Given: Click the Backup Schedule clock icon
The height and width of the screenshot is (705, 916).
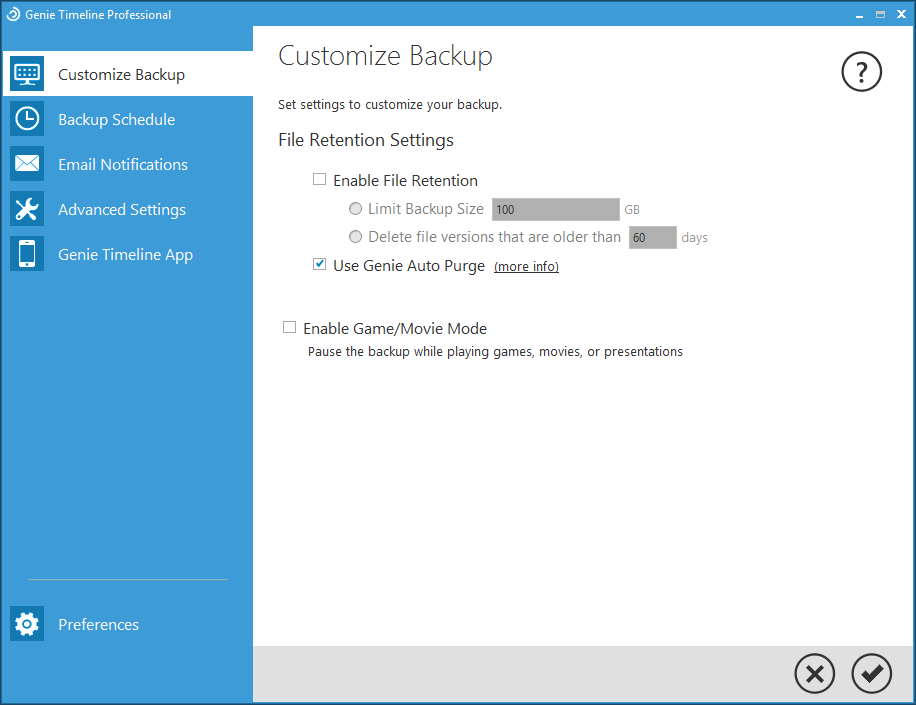Looking at the screenshot, I should point(27,119).
